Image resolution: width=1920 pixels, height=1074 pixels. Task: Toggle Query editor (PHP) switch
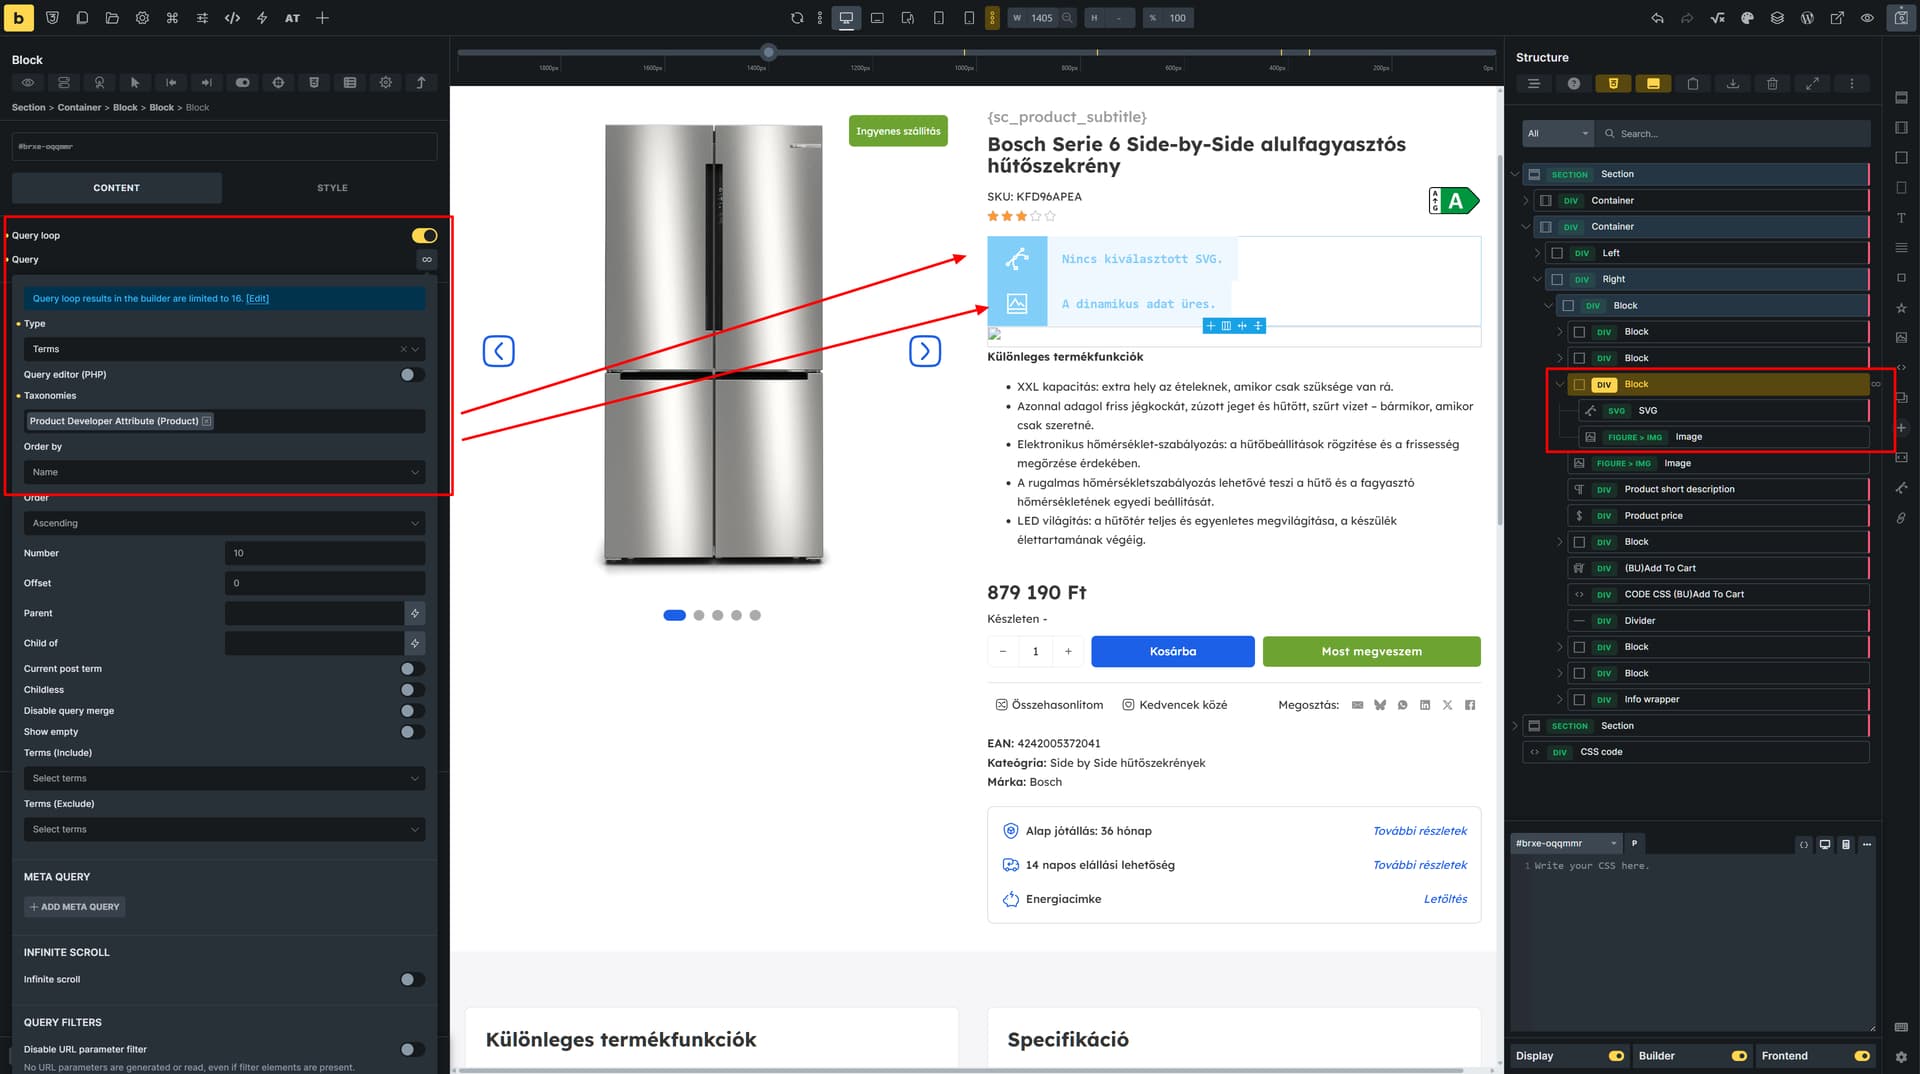point(412,375)
